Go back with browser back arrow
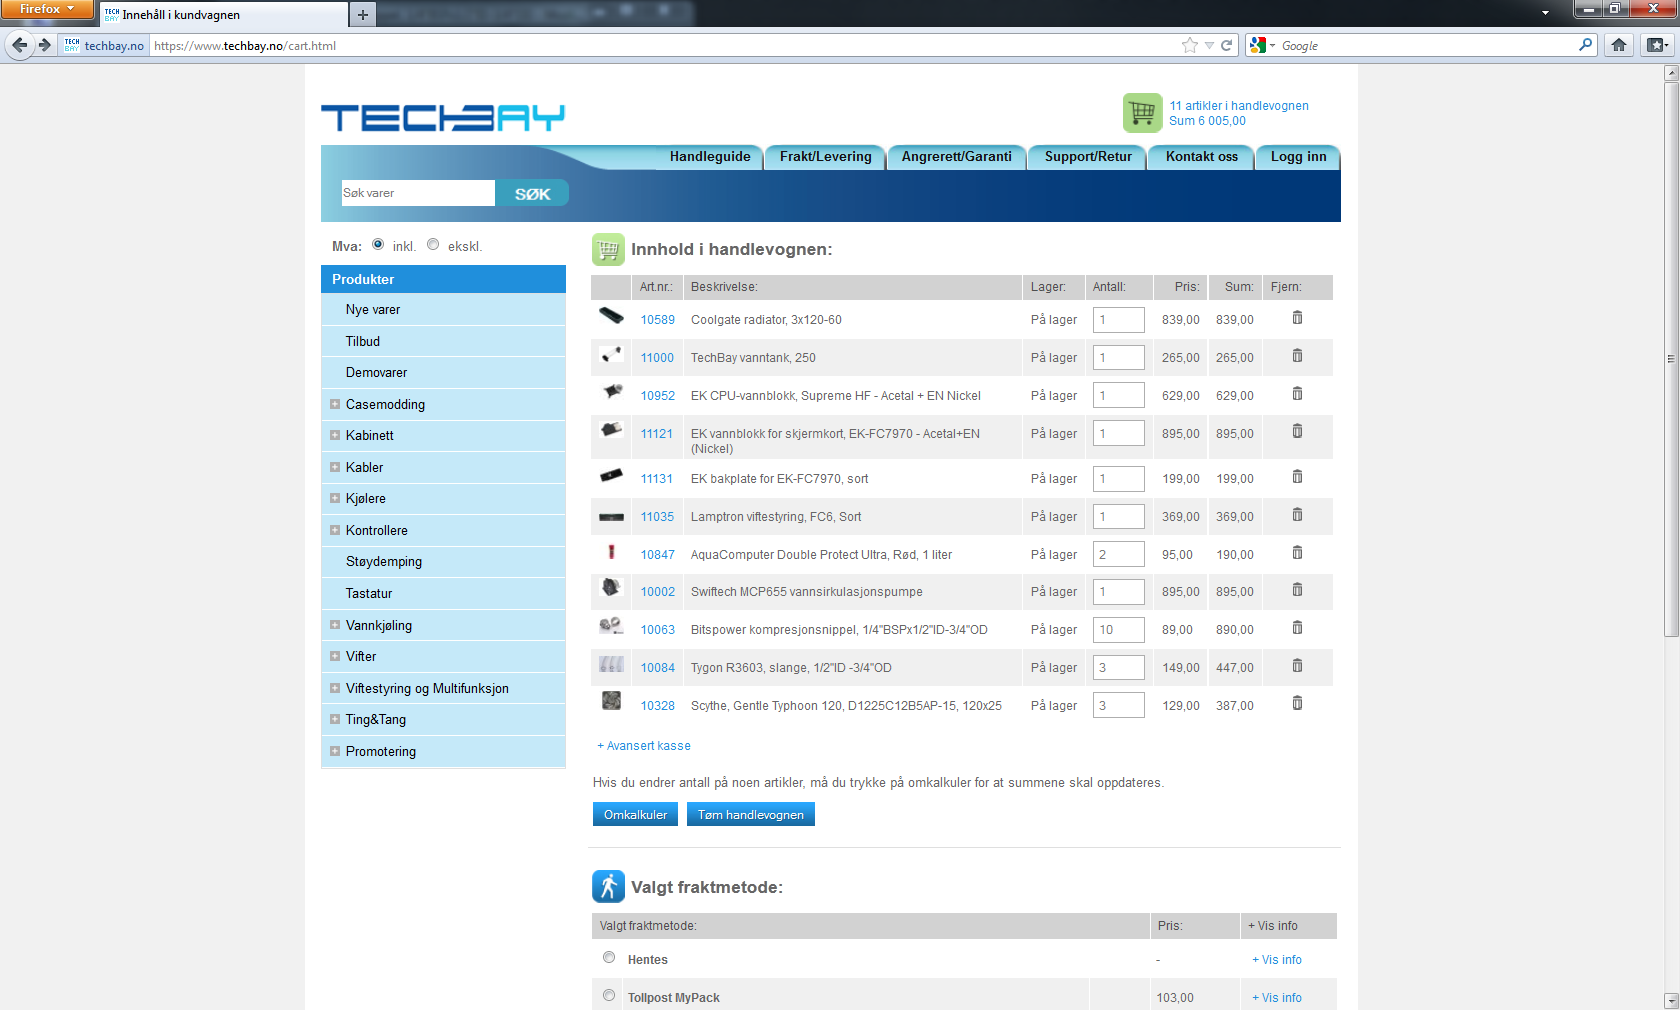This screenshot has height=1010, width=1680. 20,45
